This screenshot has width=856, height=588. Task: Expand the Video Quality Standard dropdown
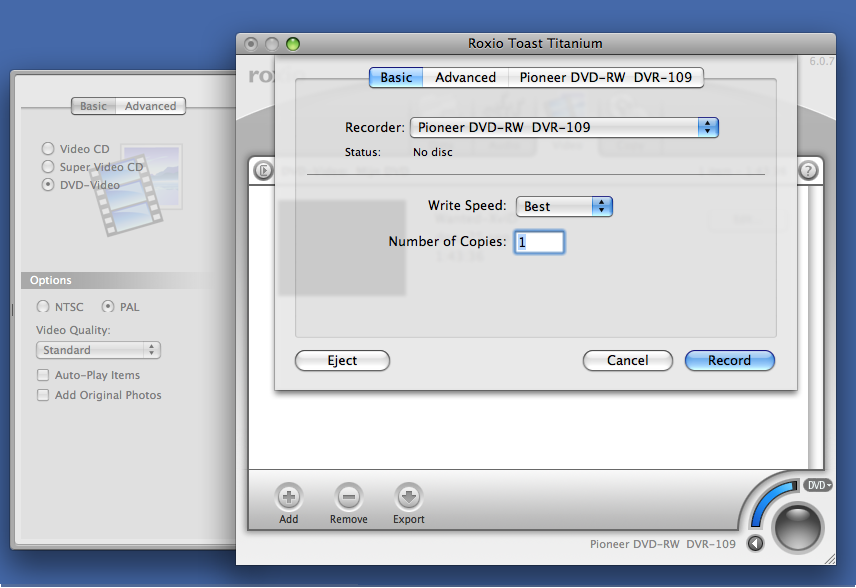click(100, 350)
